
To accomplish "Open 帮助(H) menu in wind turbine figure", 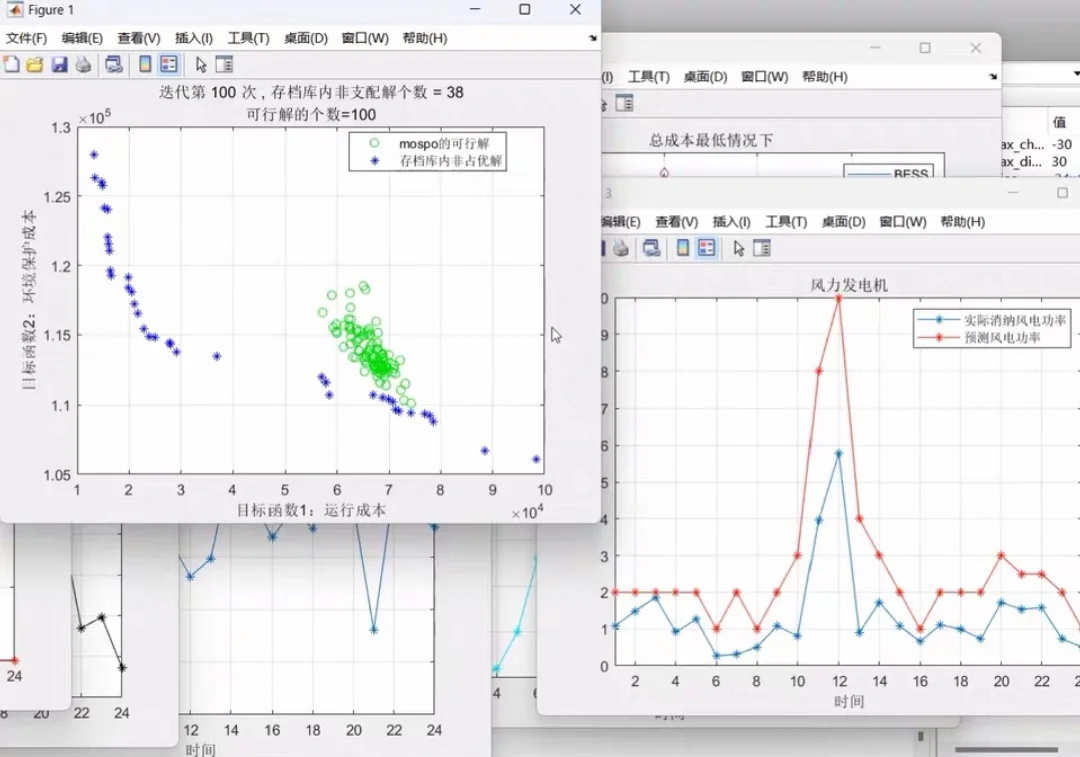I will (963, 222).
